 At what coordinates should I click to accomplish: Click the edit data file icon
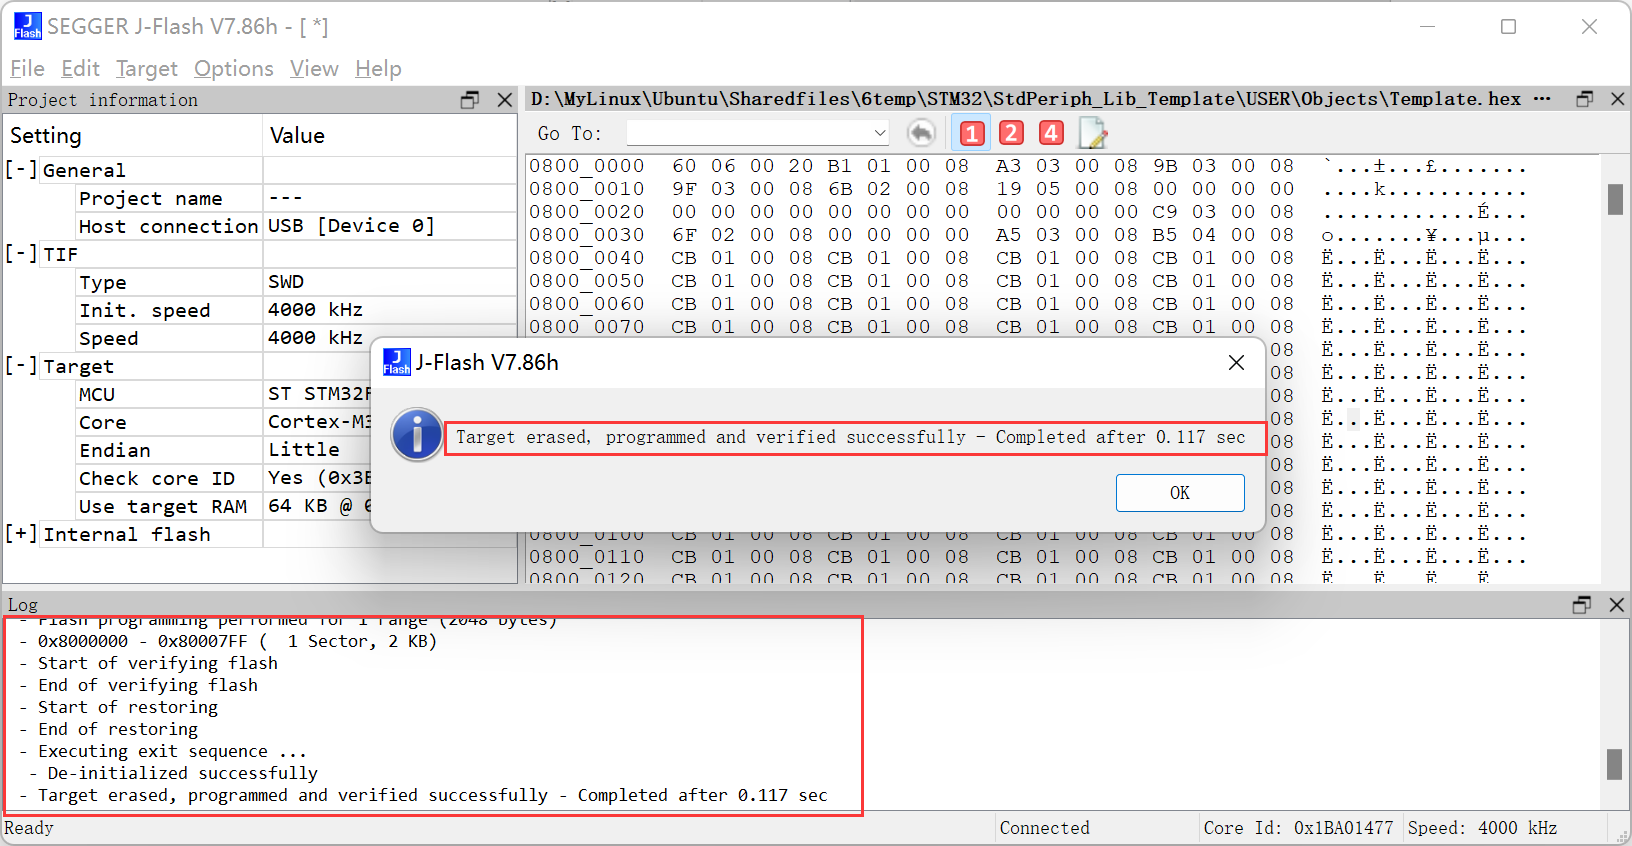pos(1092,133)
